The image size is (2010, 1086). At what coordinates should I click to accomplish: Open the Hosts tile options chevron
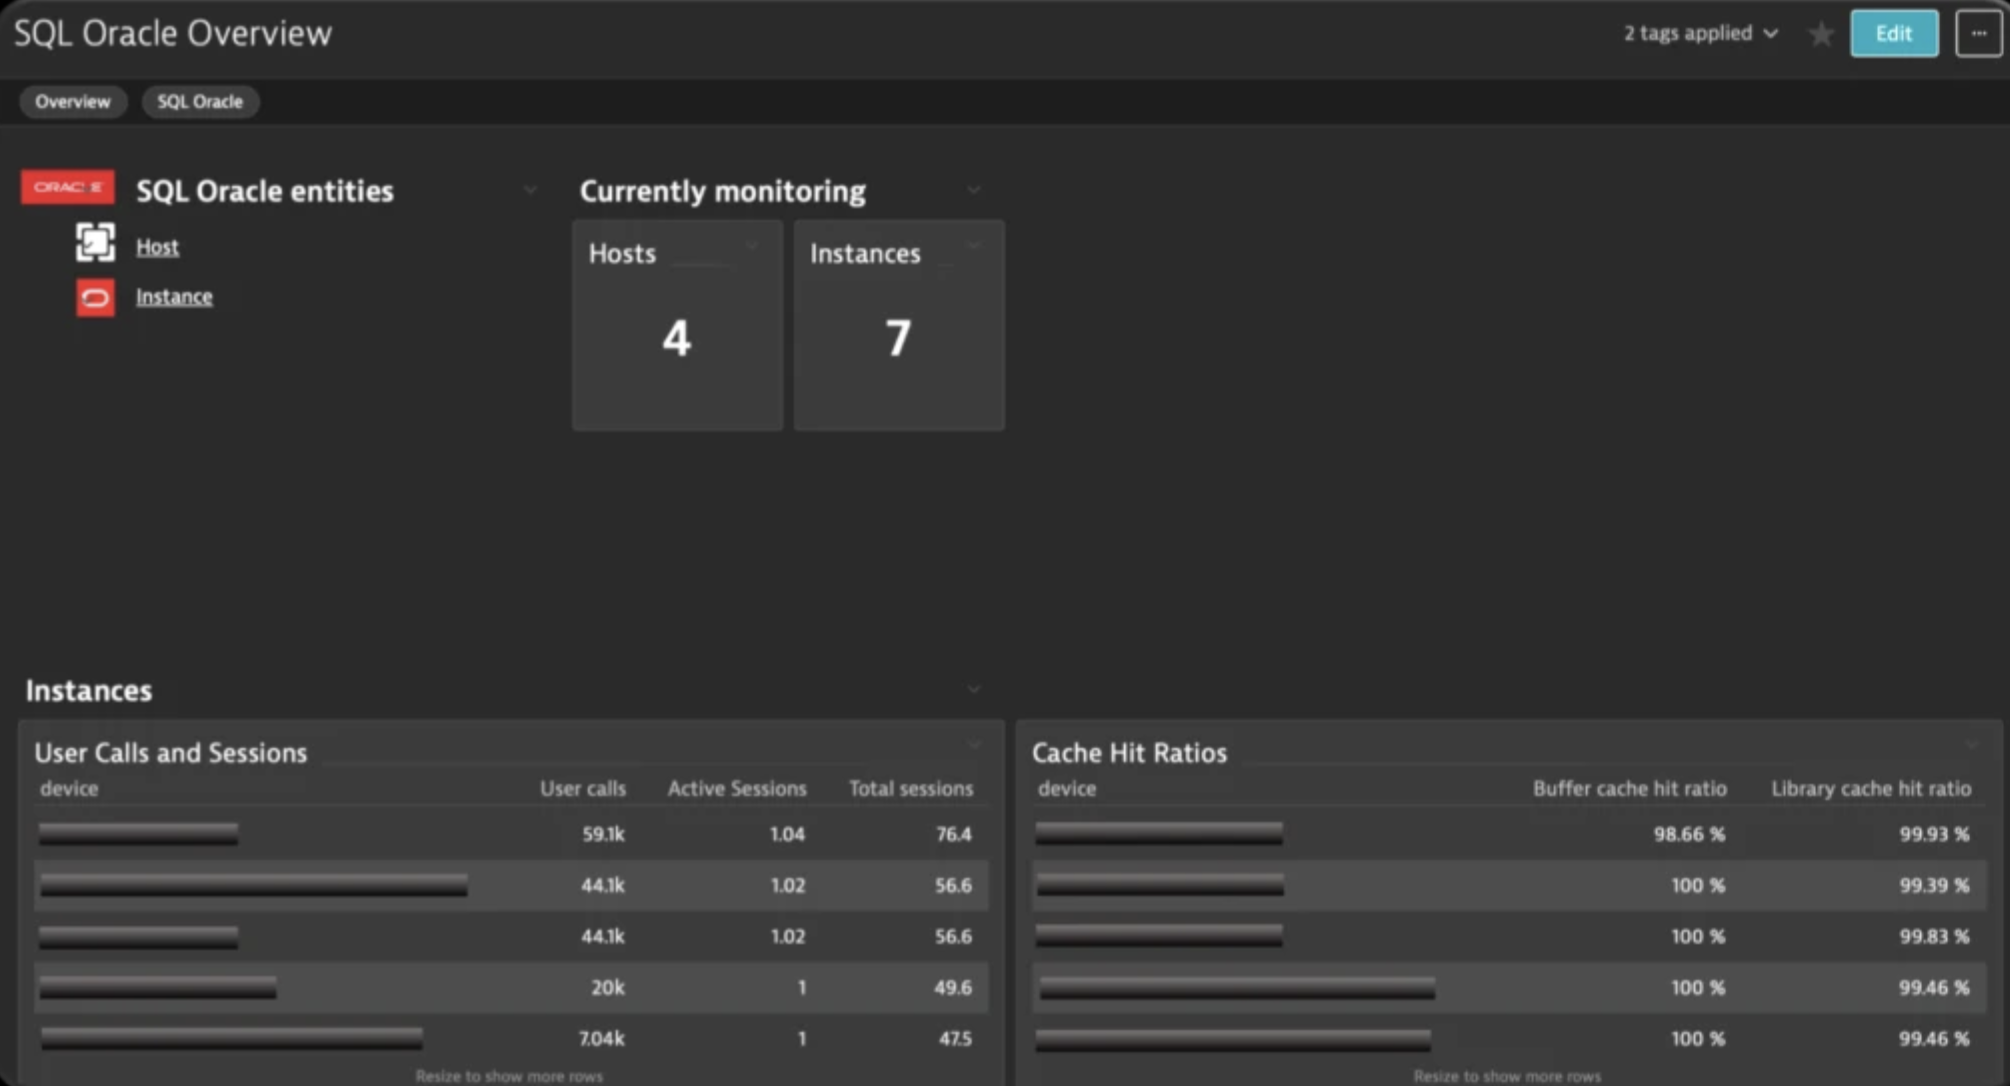(752, 246)
